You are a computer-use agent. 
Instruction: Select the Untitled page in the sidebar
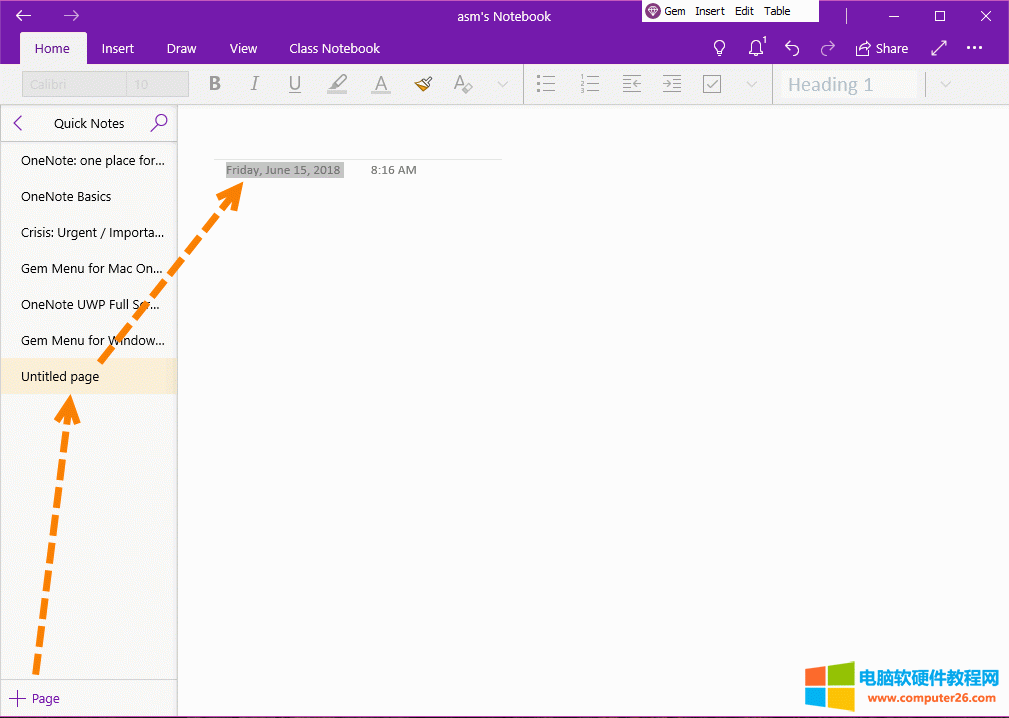tap(60, 376)
